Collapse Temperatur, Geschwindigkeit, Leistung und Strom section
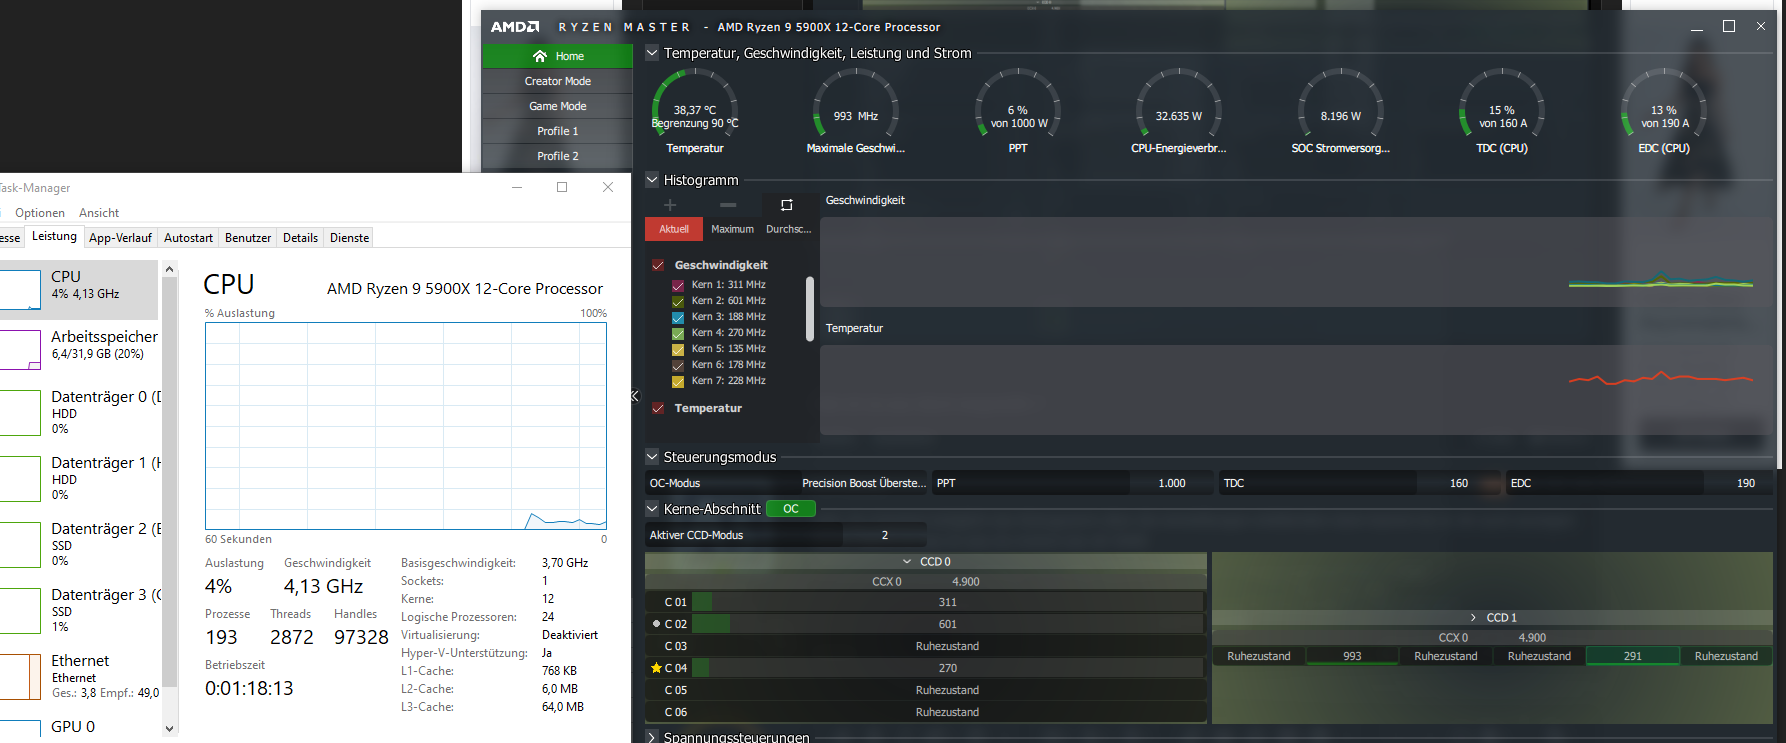Image resolution: width=1786 pixels, height=743 pixels. tap(652, 53)
